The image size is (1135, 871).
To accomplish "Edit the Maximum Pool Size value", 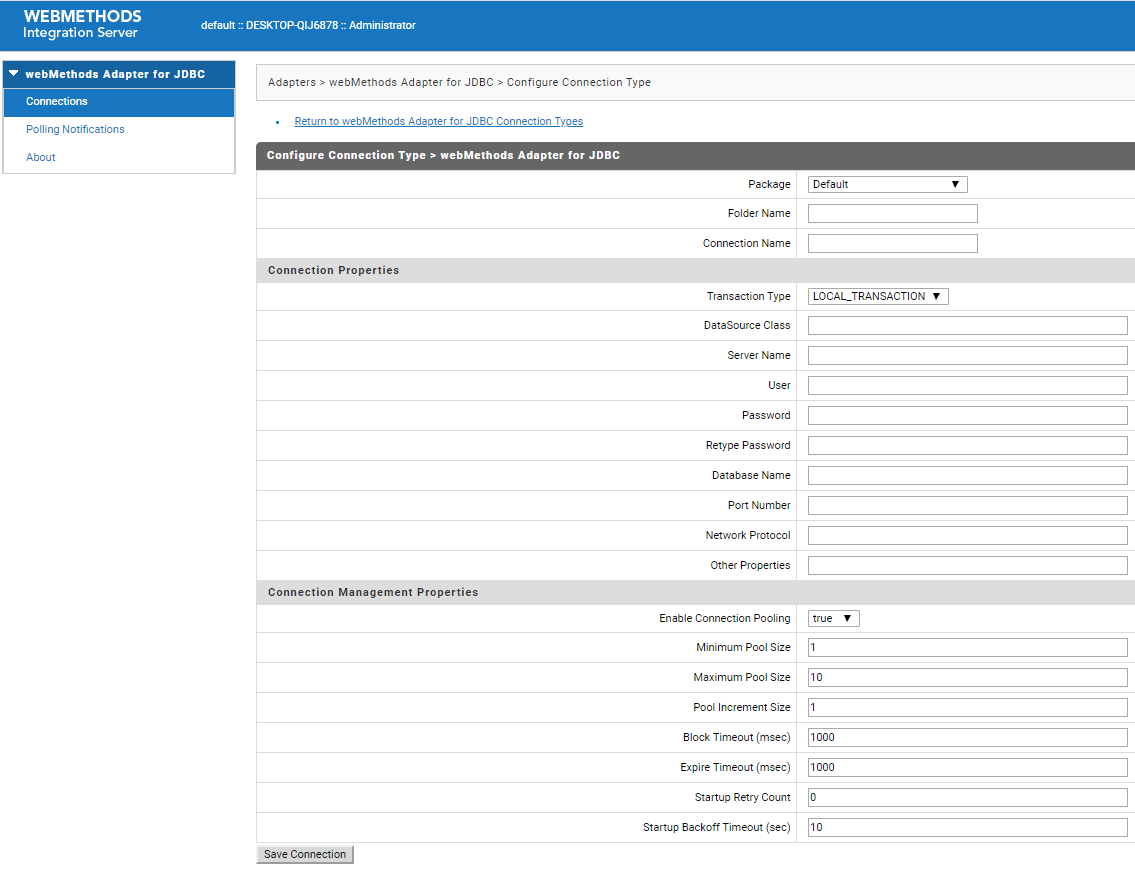I will [x=966, y=677].
